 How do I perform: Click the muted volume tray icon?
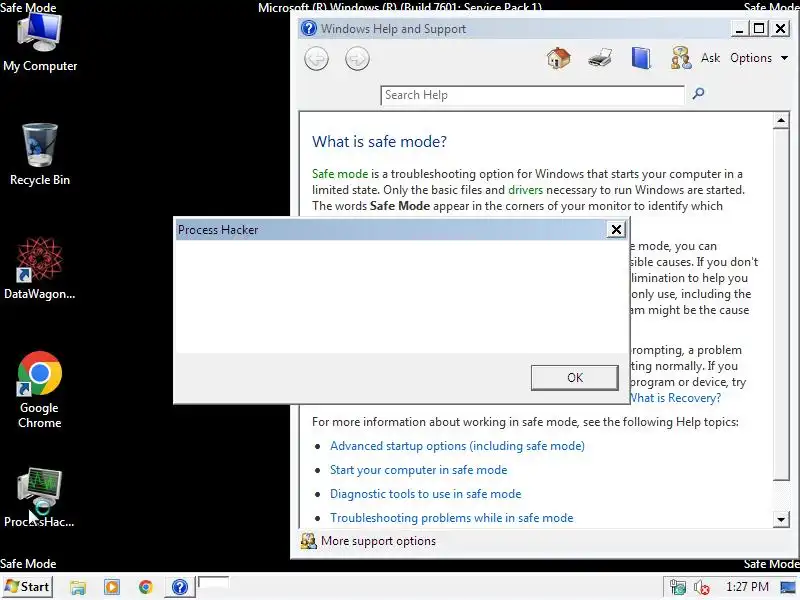tap(702, 588)
